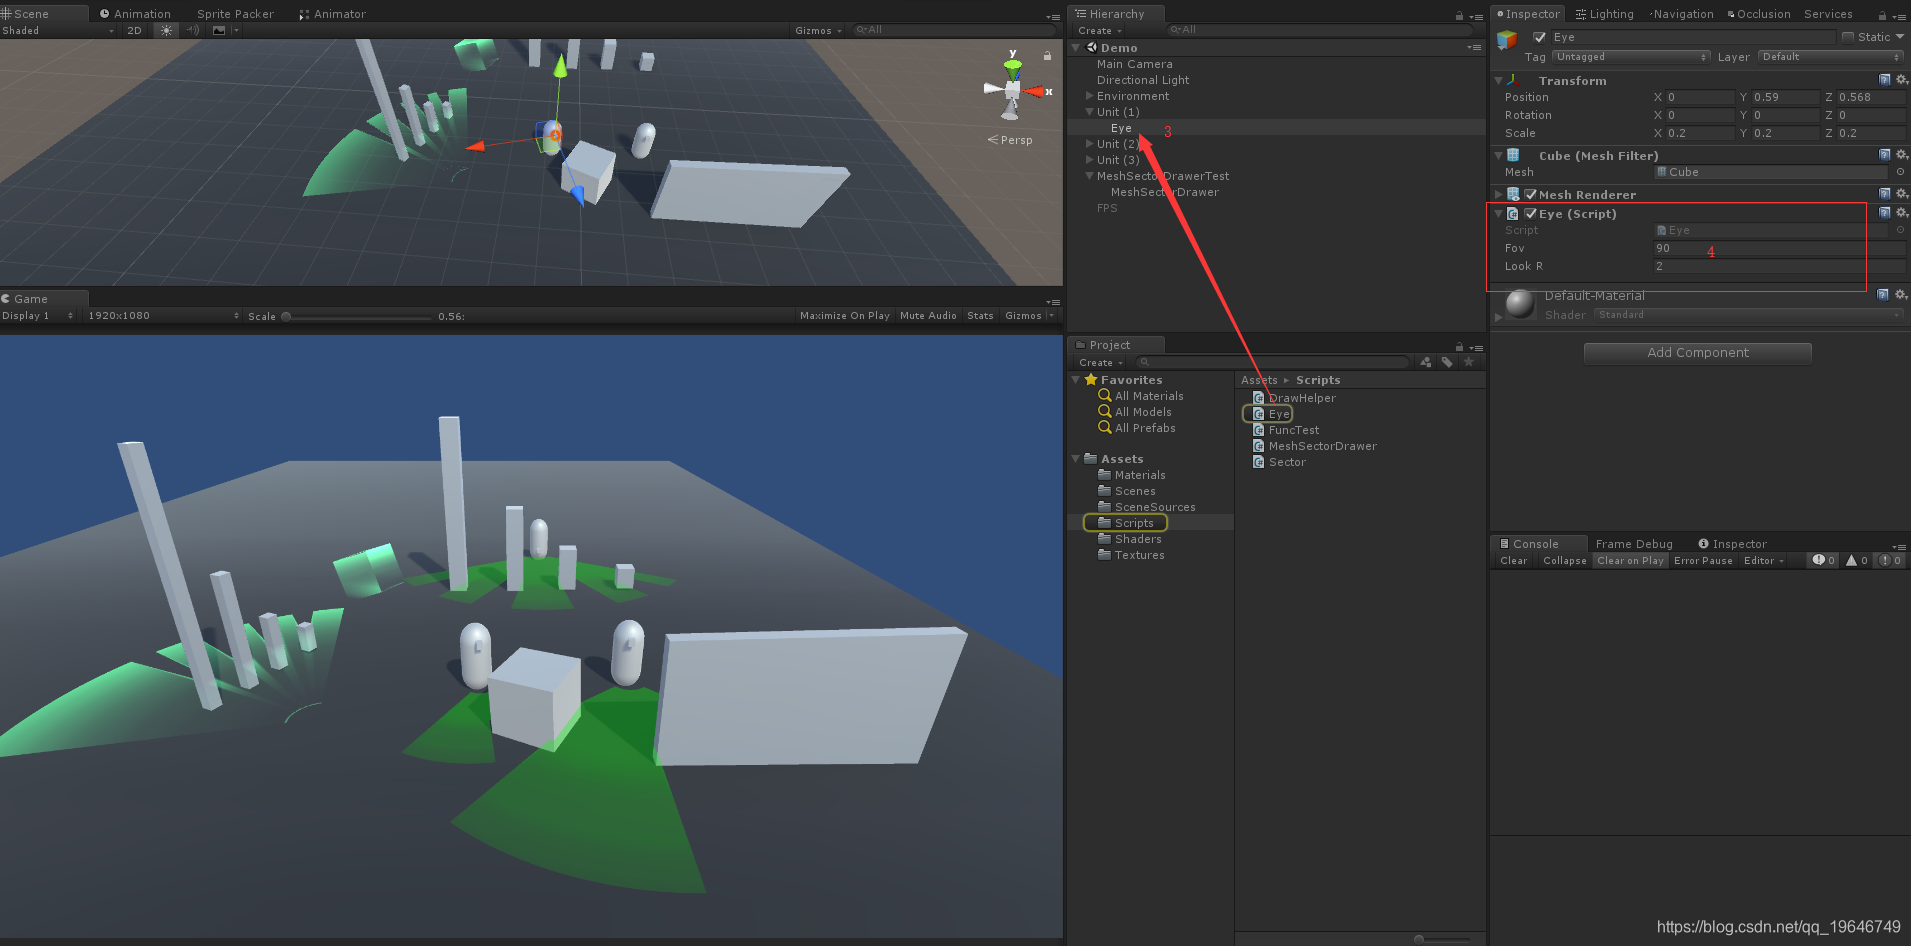
Task: Toggle scene lighting sun icon
Action: [x=166, y=30]
